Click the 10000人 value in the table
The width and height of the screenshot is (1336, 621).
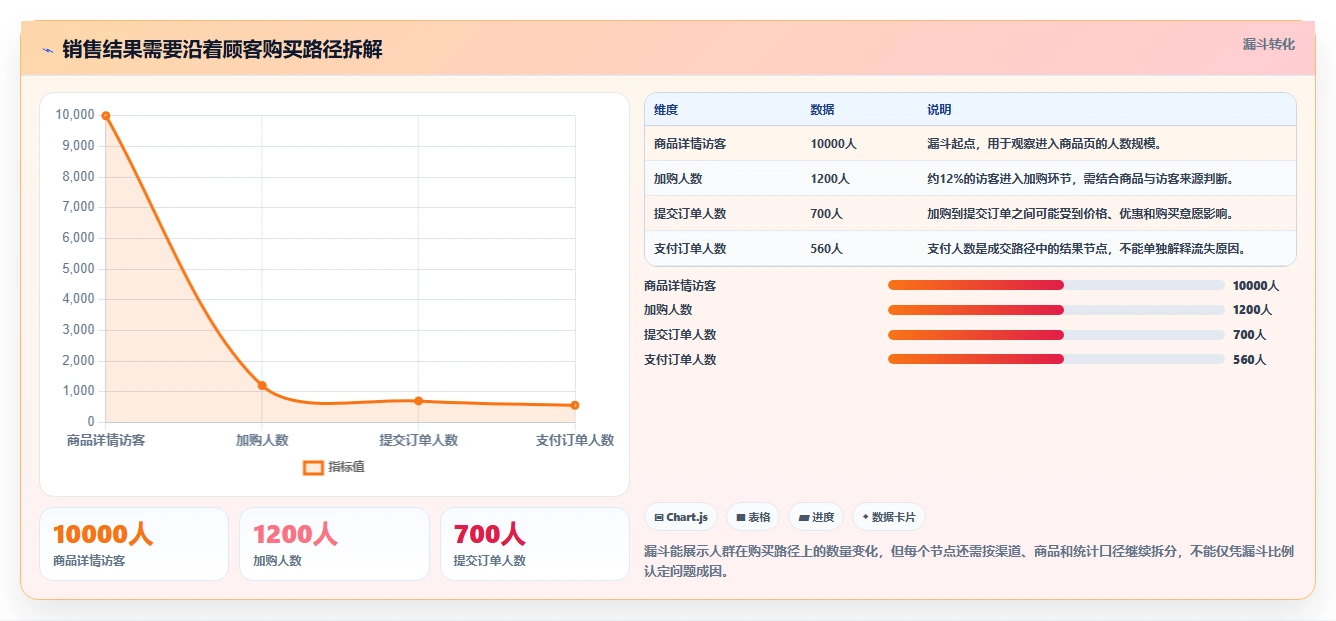pos(833,144)
